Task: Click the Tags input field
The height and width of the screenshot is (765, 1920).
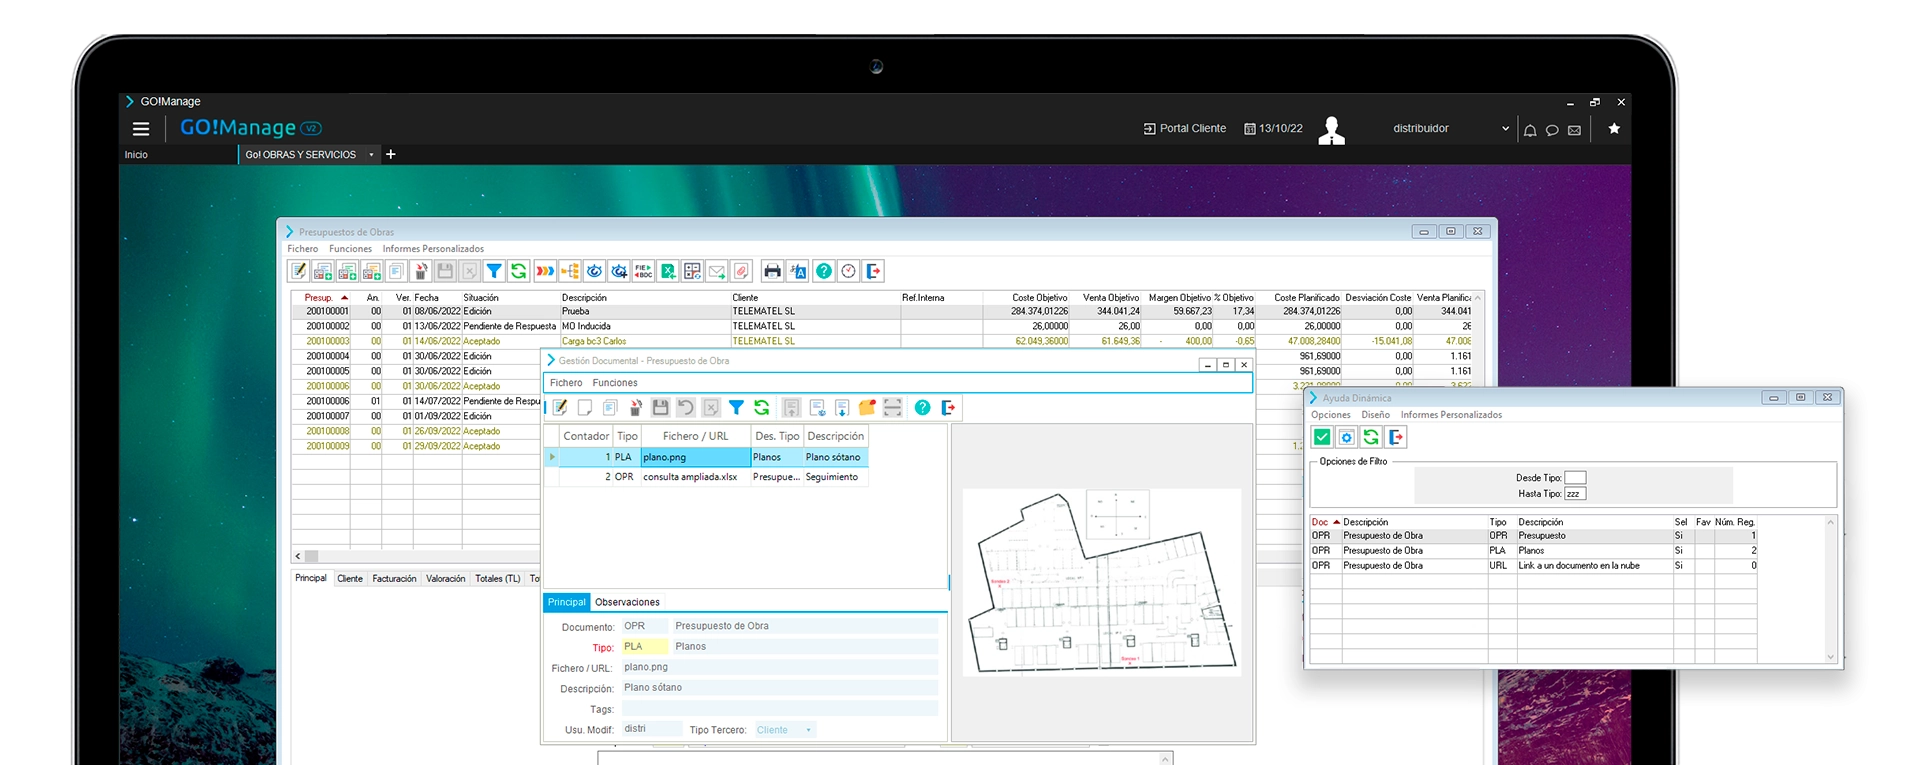Action: click(780, 709)
